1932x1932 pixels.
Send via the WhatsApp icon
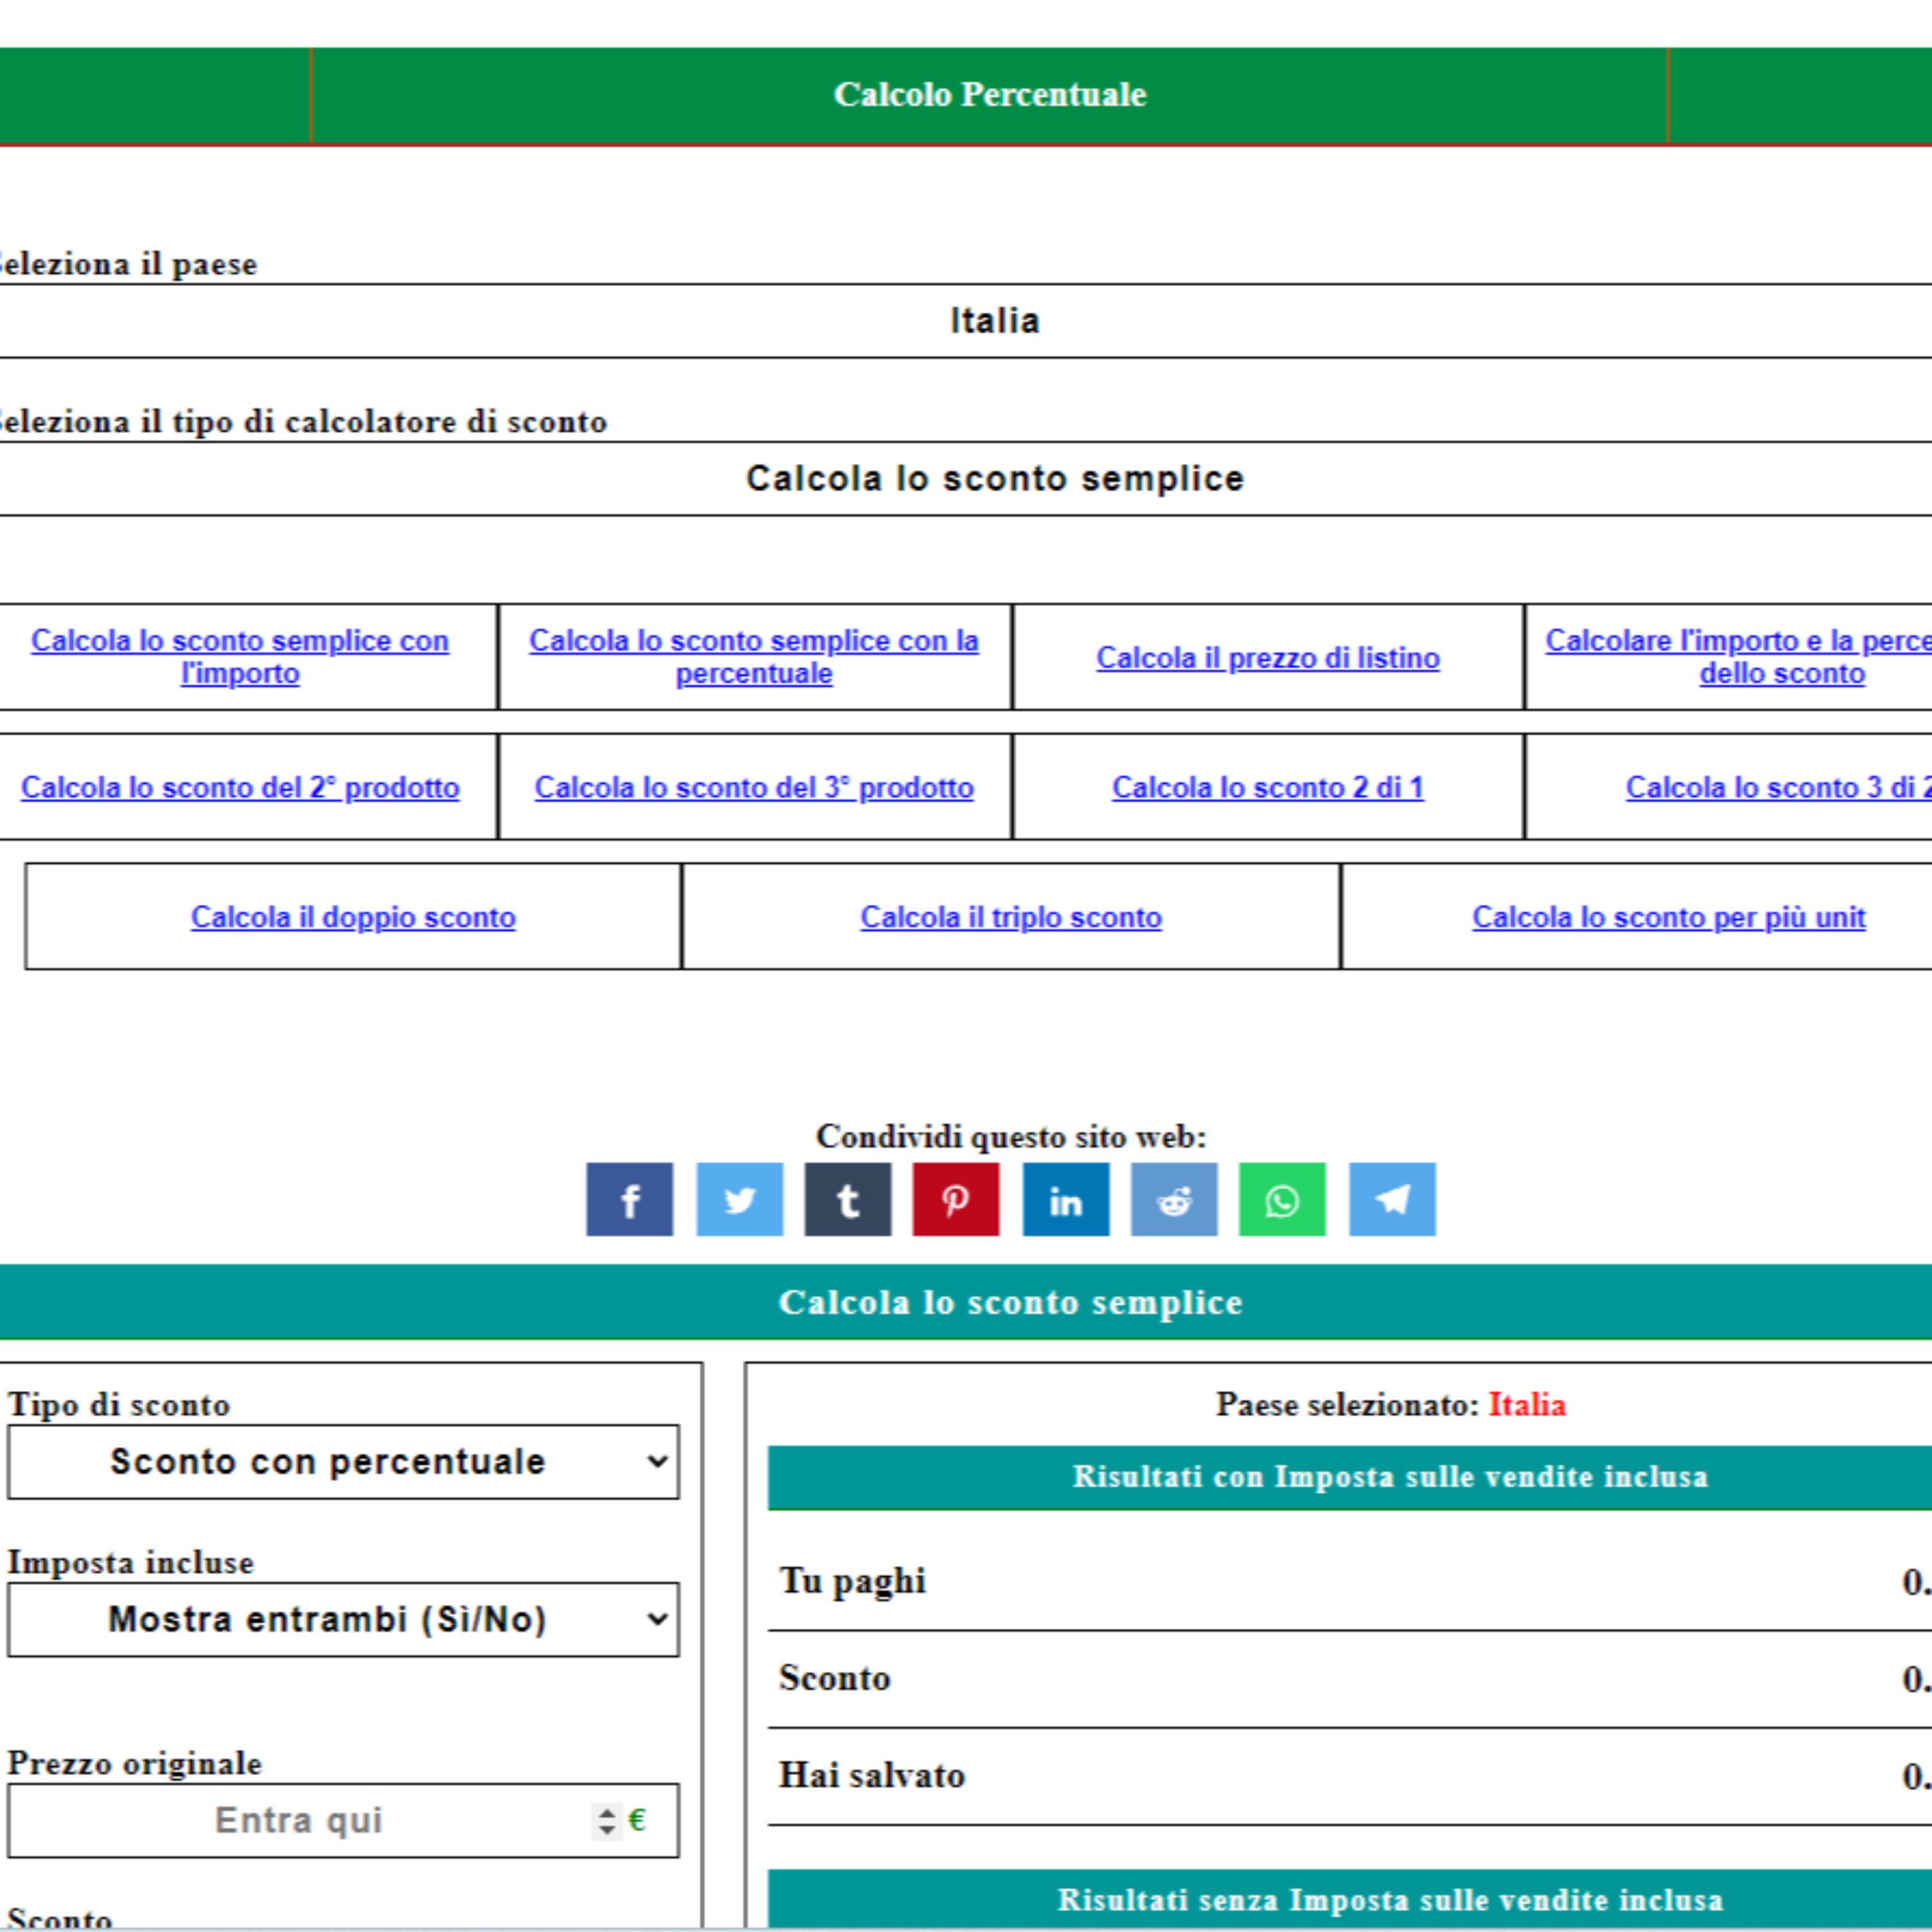(x=1281, y=1199)
